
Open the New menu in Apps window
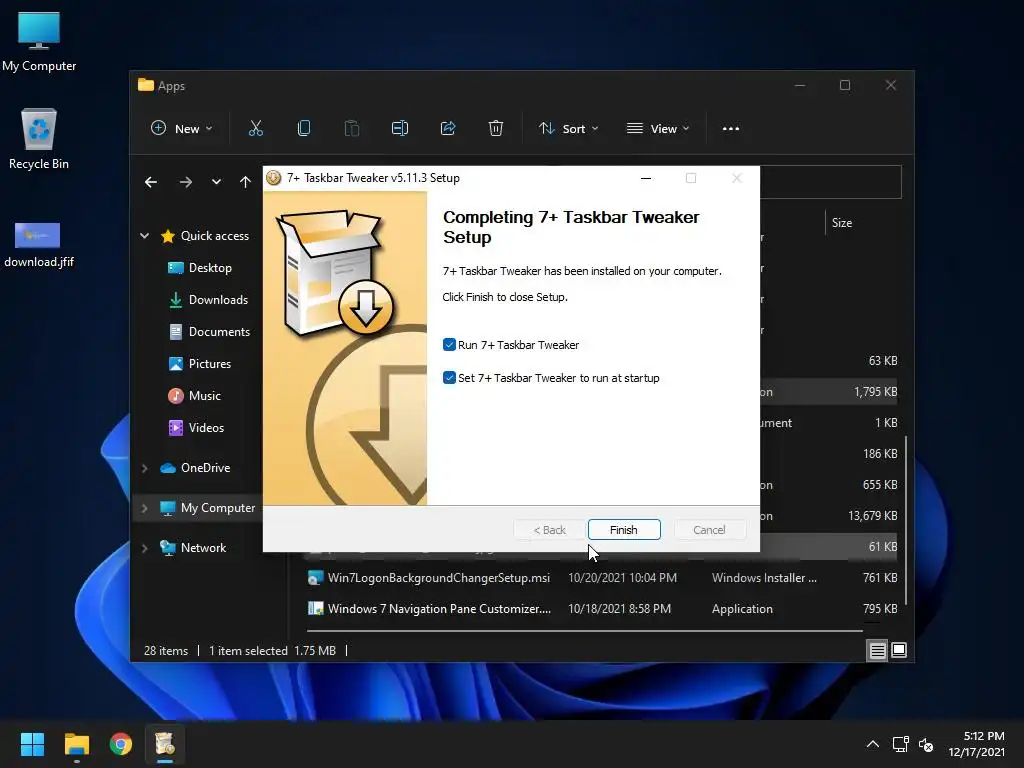click(181, 129)
